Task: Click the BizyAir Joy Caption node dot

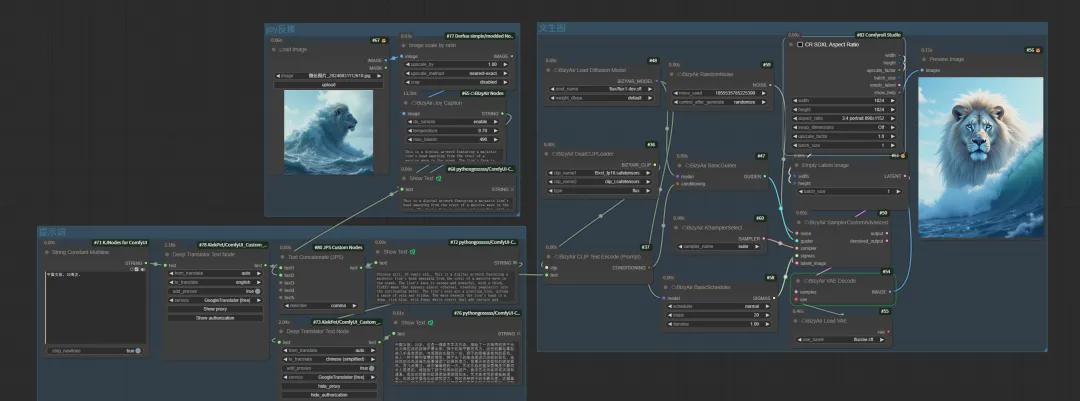Action: click(405, 102)
